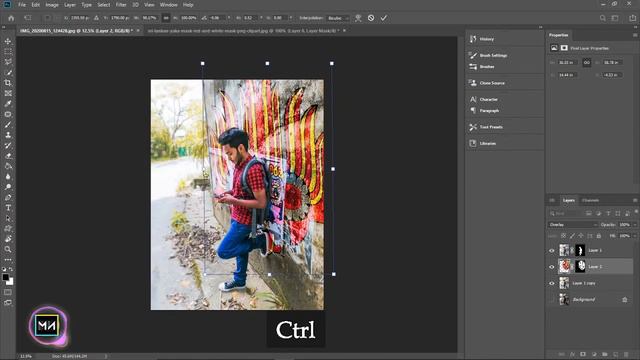
Task: Open the Fill slider arrow
Action: pos(635,236)
